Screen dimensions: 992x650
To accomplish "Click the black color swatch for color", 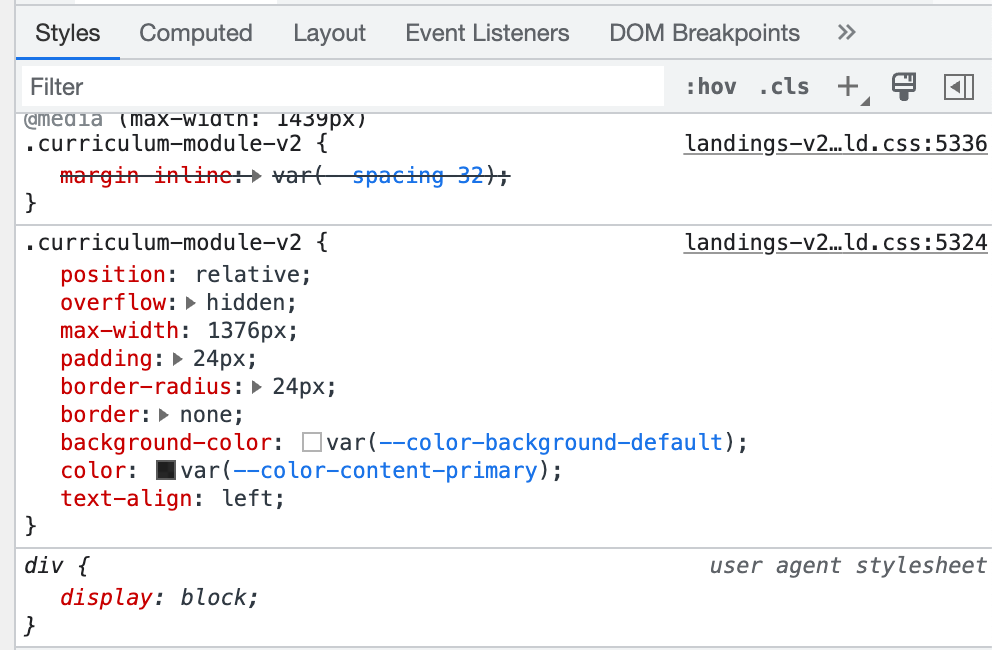I will (166, 470).
